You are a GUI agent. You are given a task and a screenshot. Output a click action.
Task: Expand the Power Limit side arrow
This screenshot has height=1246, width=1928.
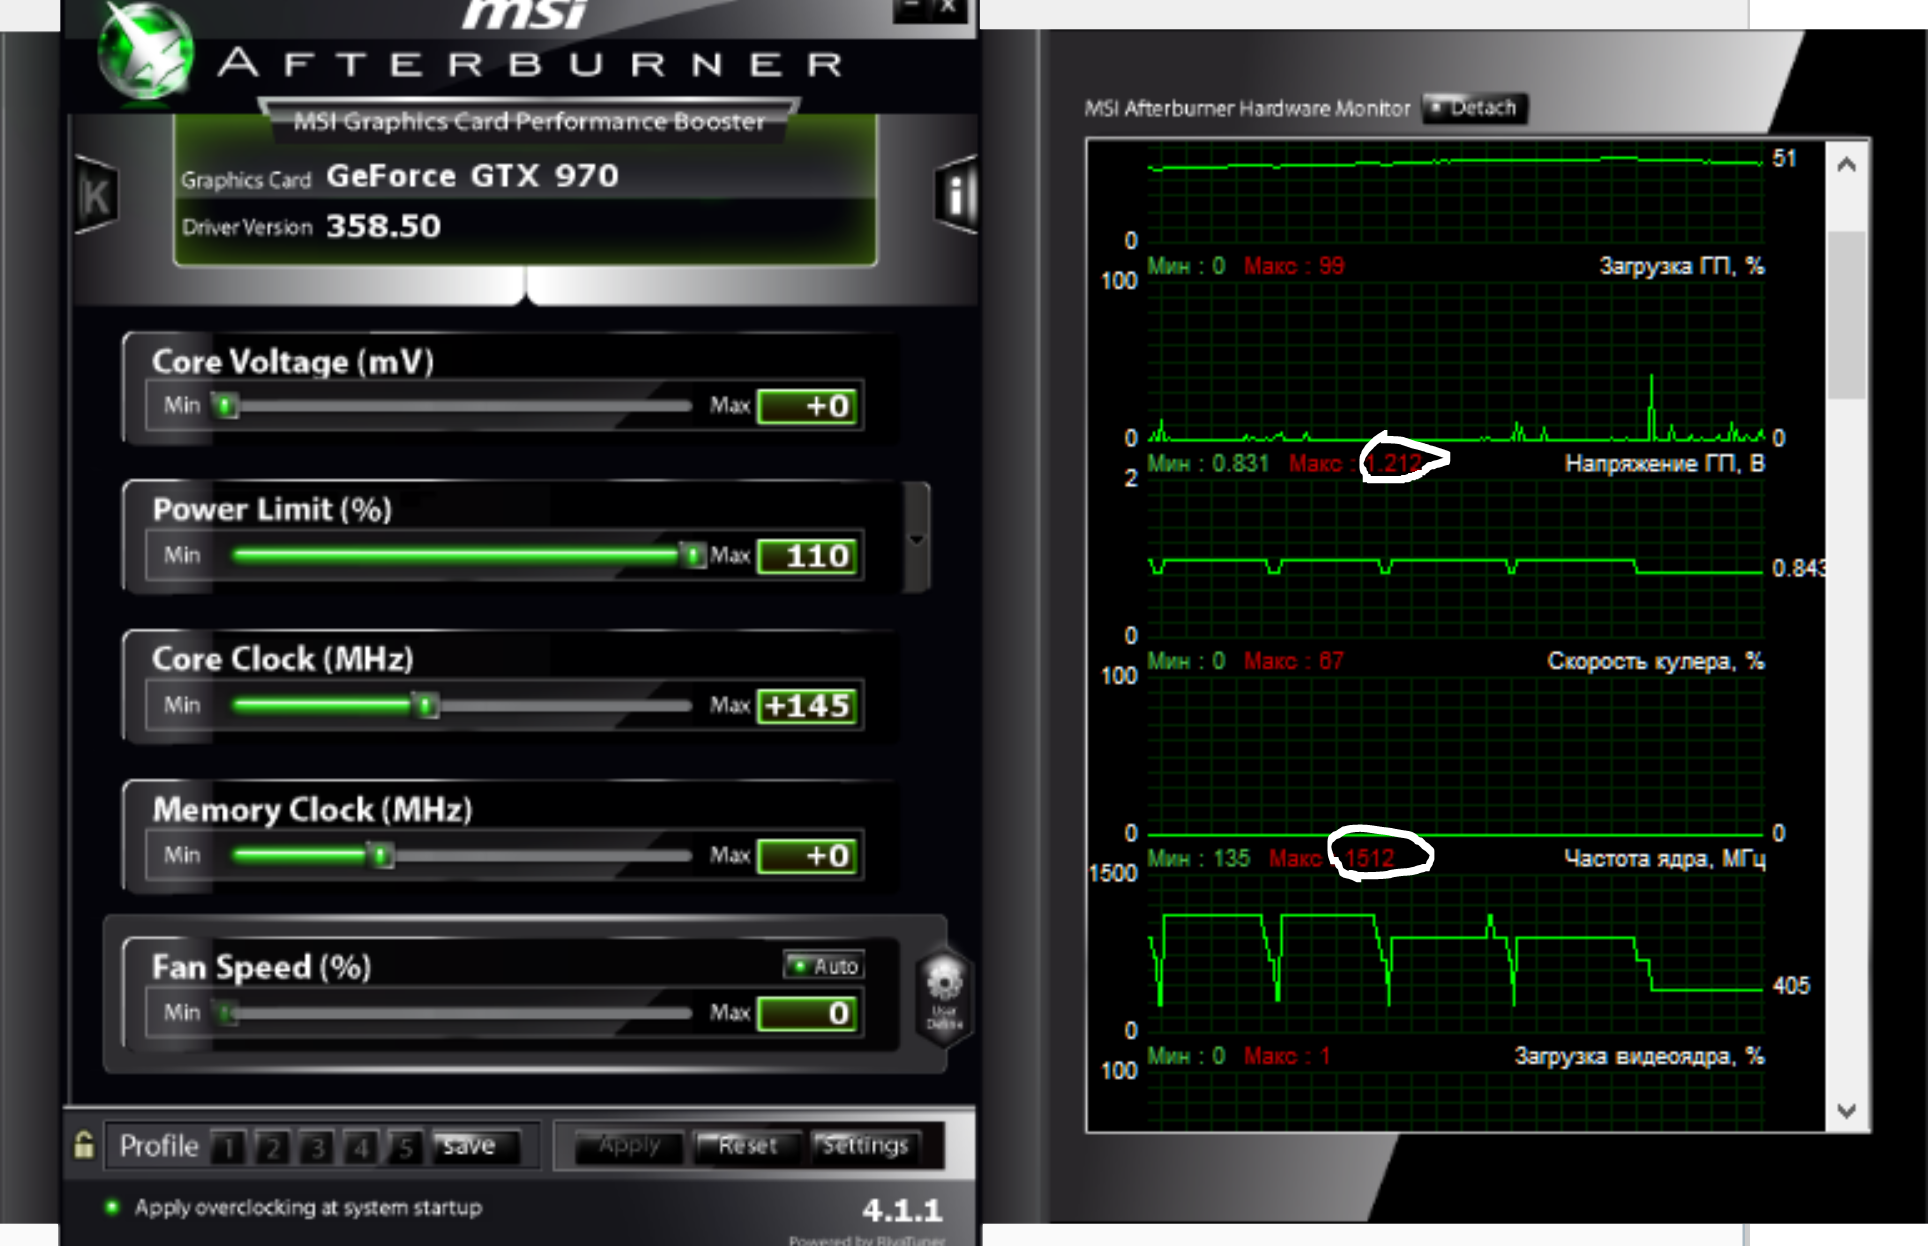click(x=916, y=539)
